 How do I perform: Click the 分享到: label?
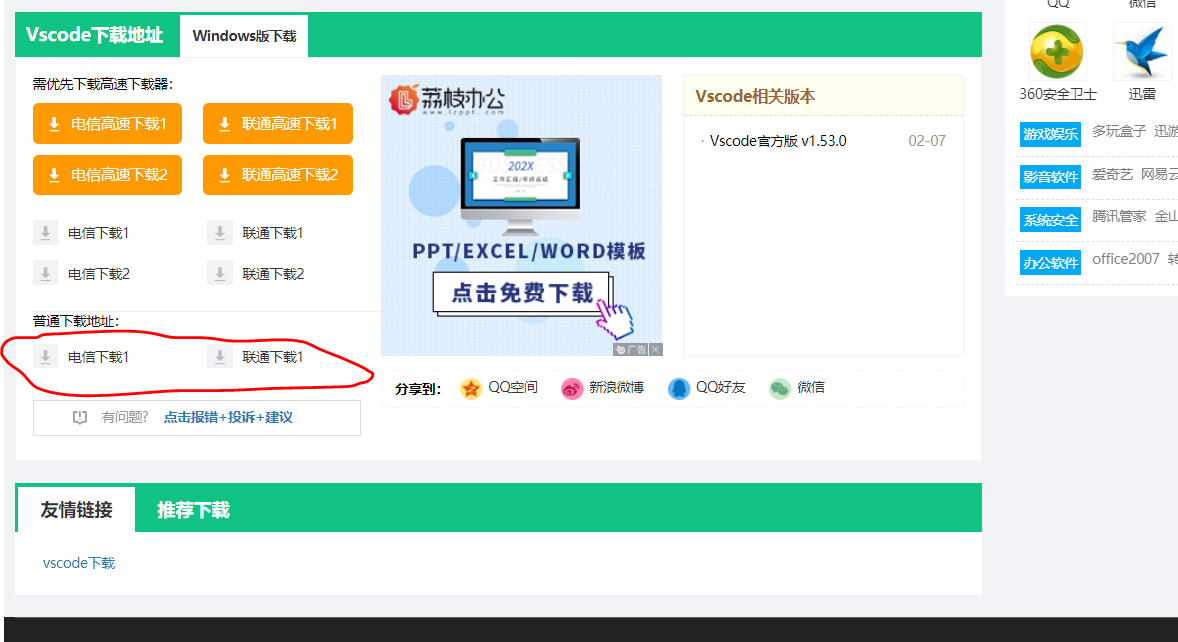tap(418, 389)
